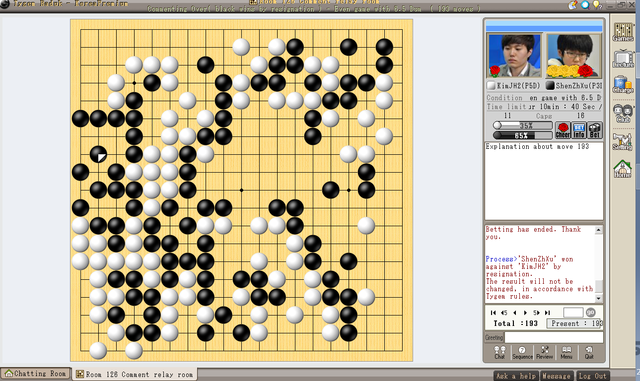The image size is (640, 381).
Task: Open the Charge sidebar icon
Action: point(622,85)
